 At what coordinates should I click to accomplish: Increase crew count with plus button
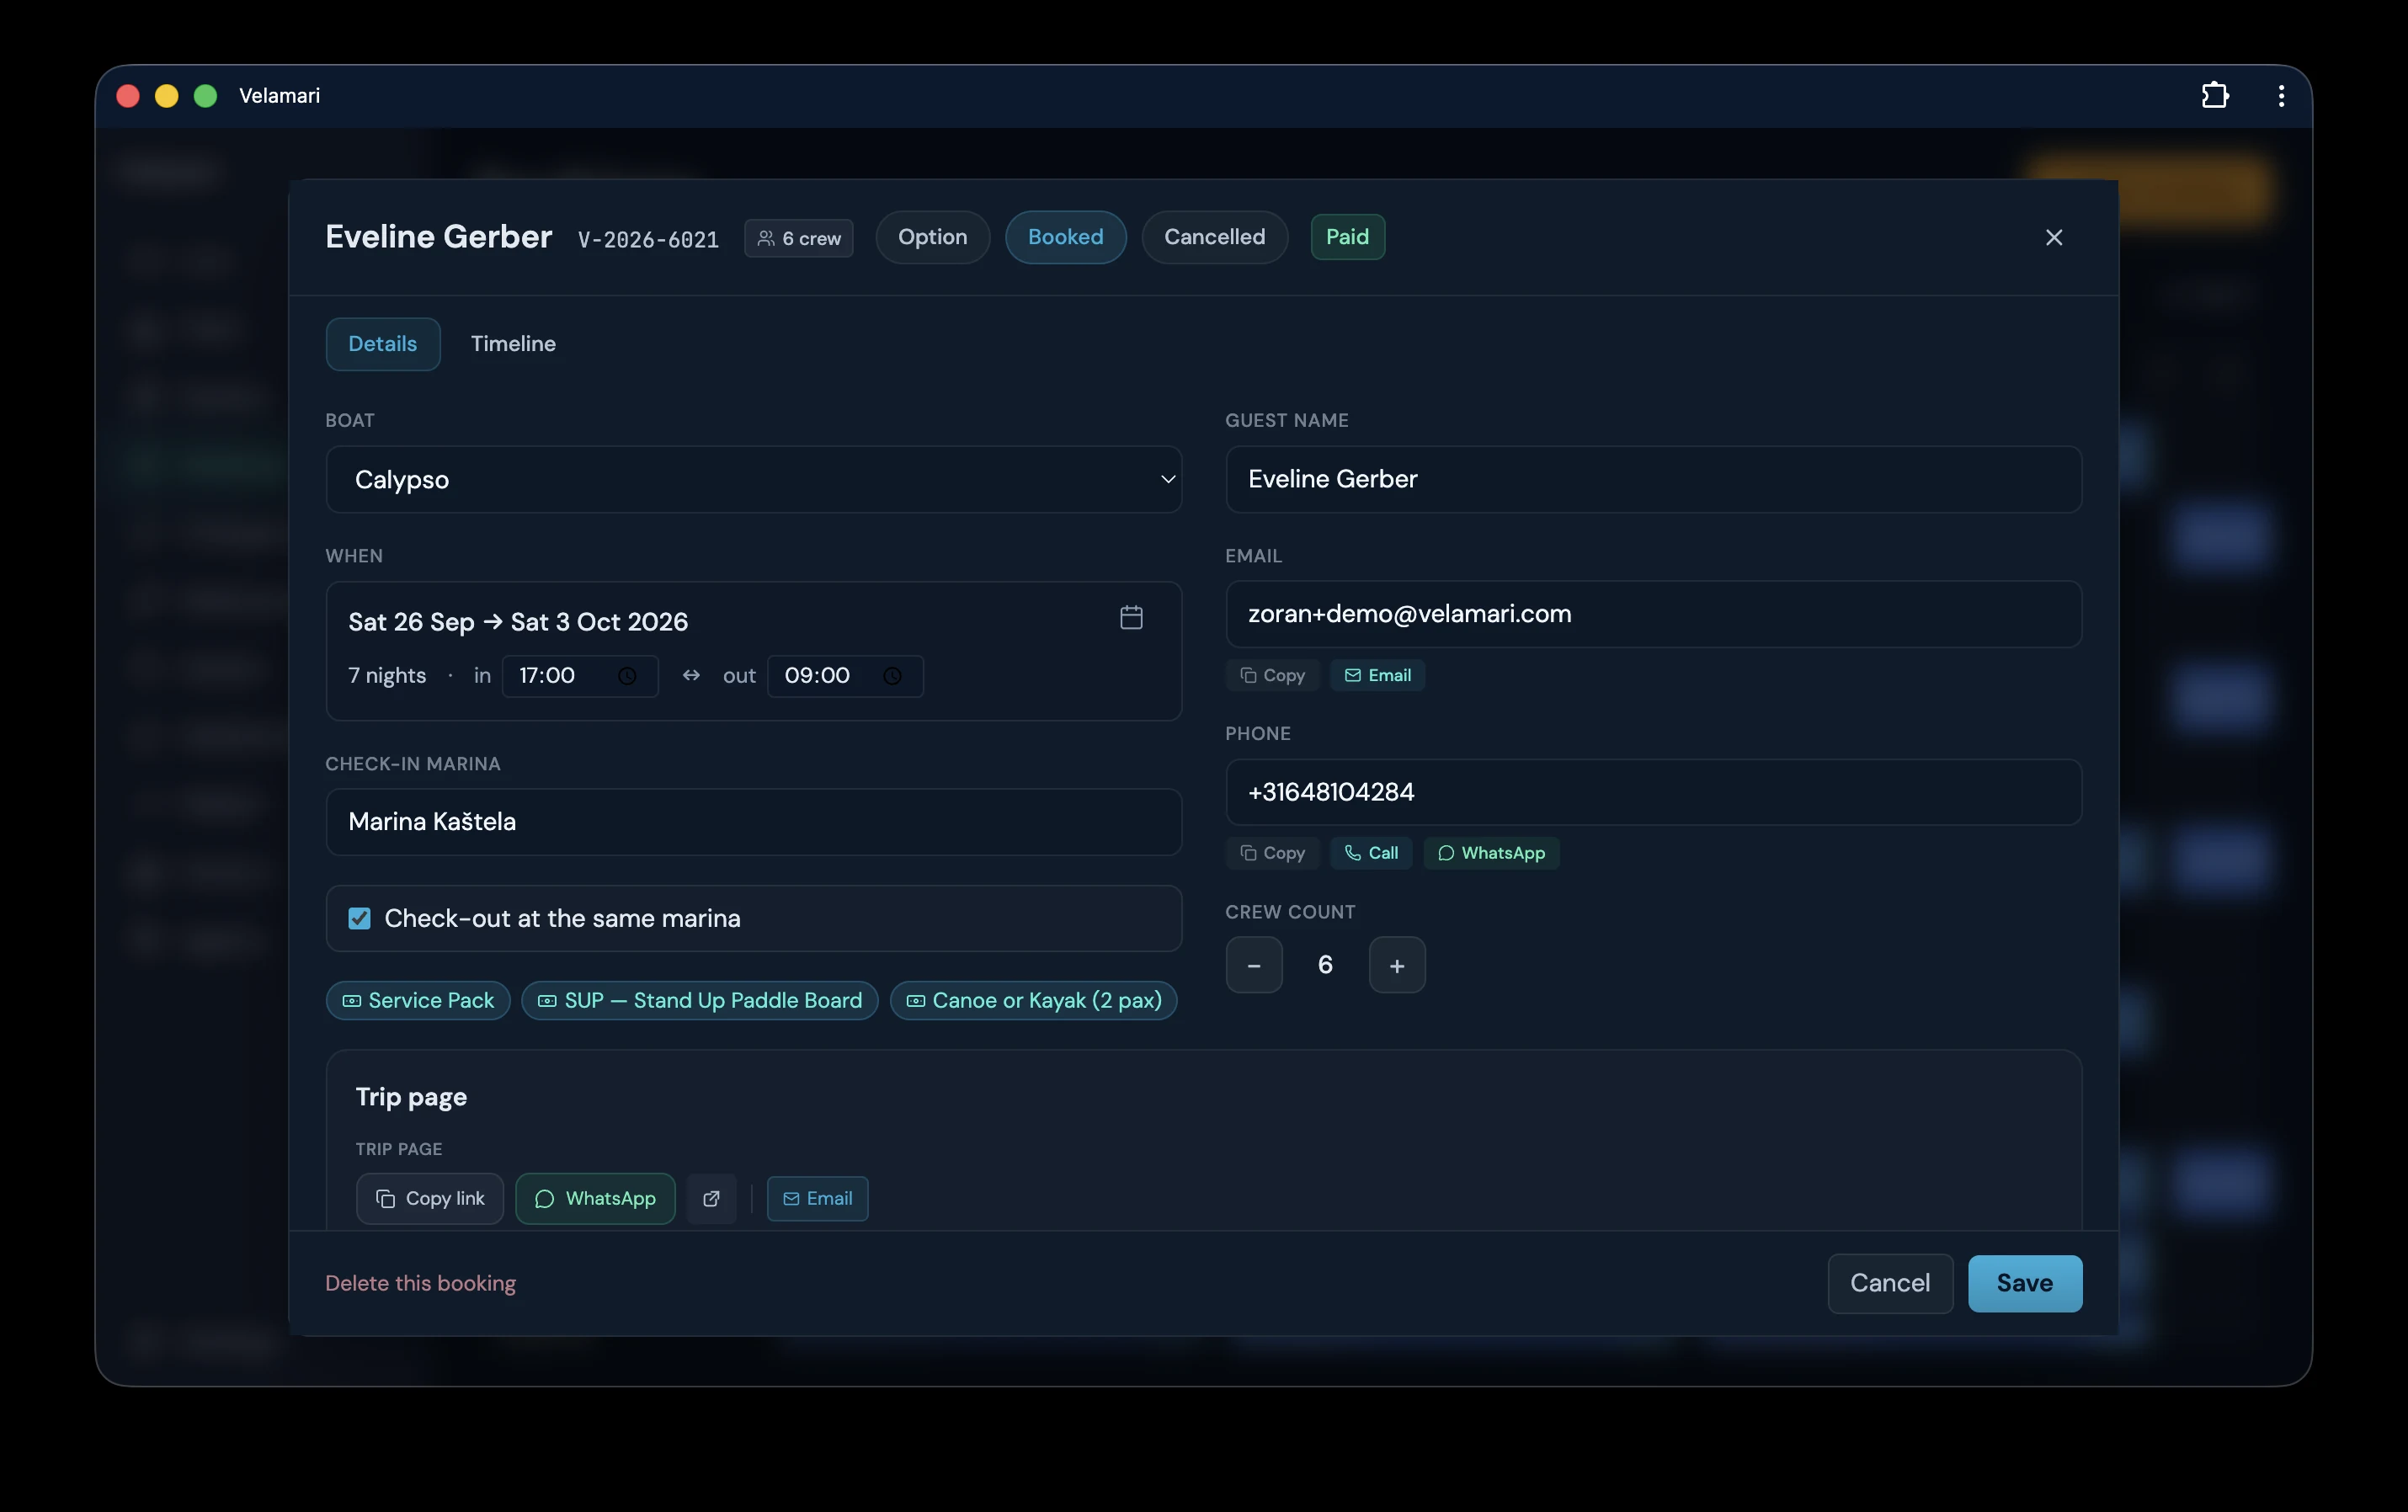tap(1397, 965)
